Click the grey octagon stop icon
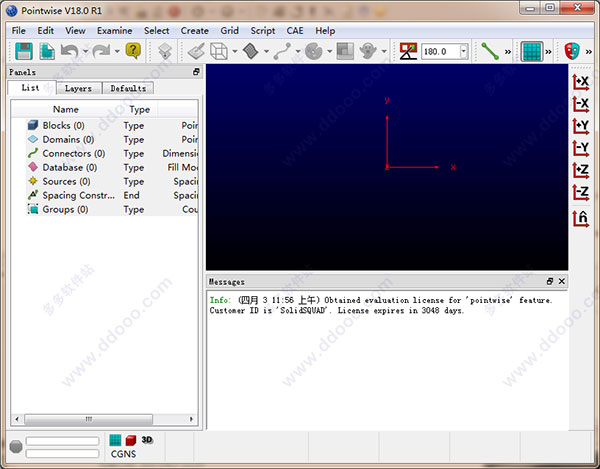Viewport: 600px width, 469px height. (16, 446)
